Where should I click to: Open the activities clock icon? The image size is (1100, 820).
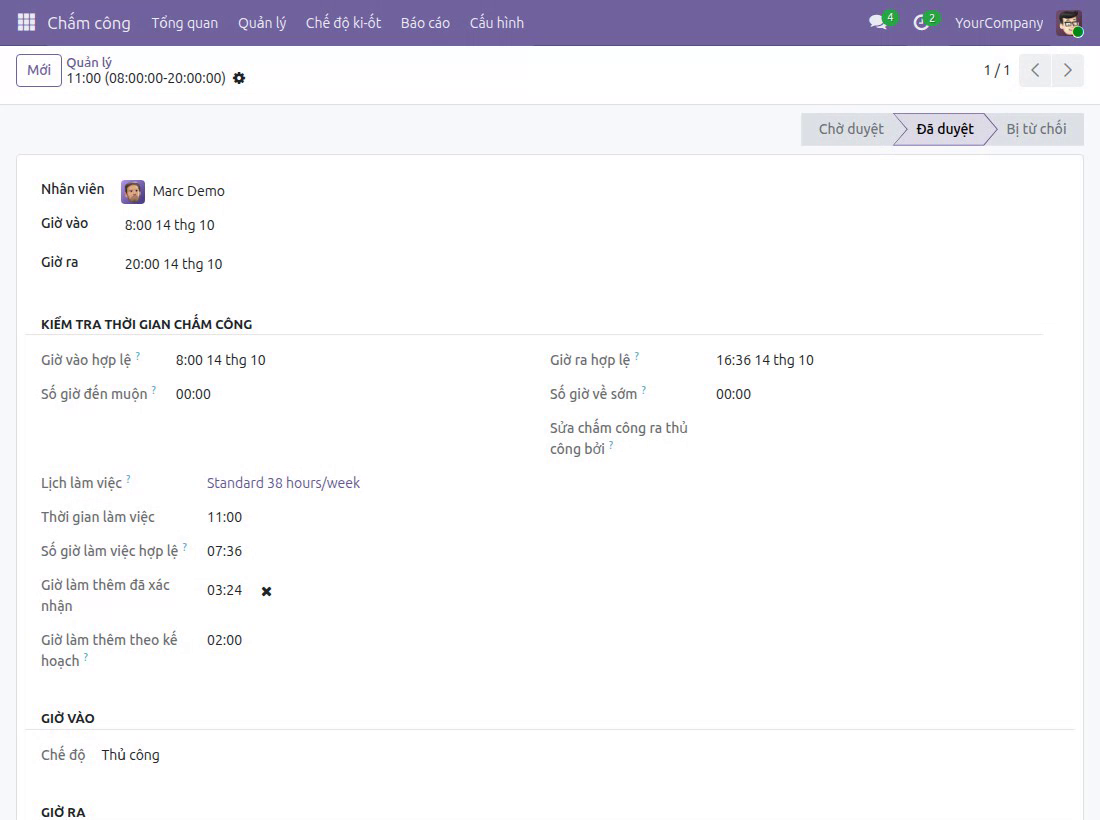921,22
